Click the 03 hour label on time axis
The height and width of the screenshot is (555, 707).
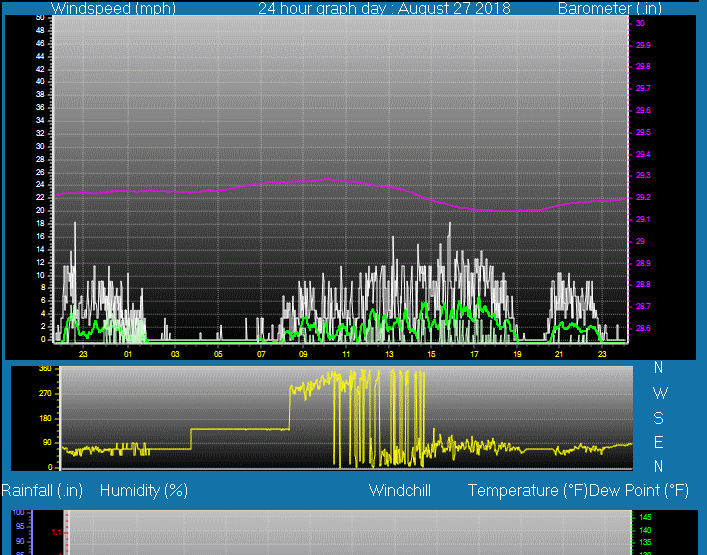click(175, 354)
